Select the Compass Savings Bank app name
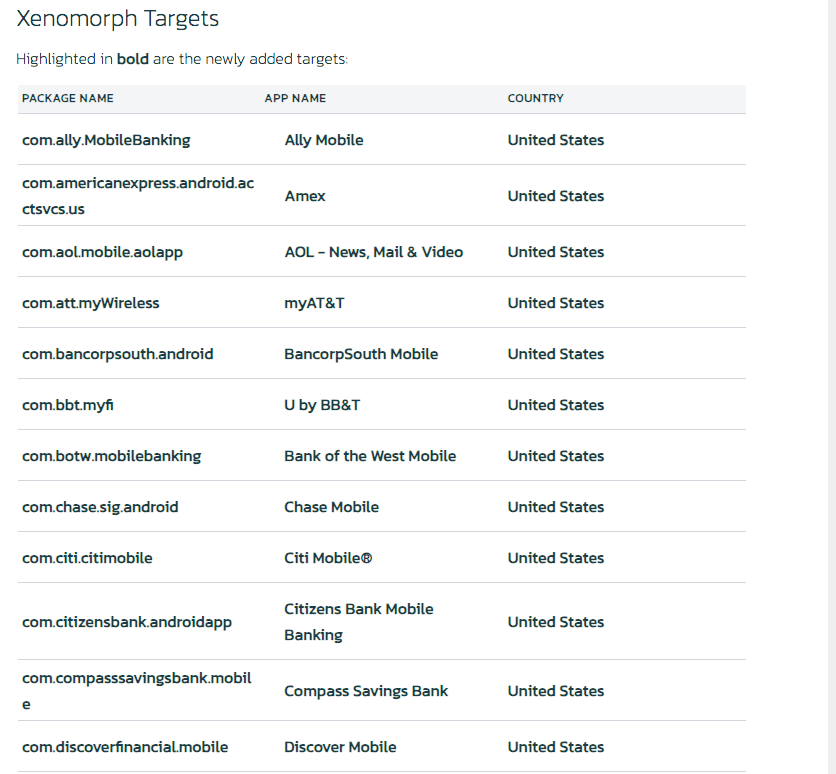 [366, 691]
